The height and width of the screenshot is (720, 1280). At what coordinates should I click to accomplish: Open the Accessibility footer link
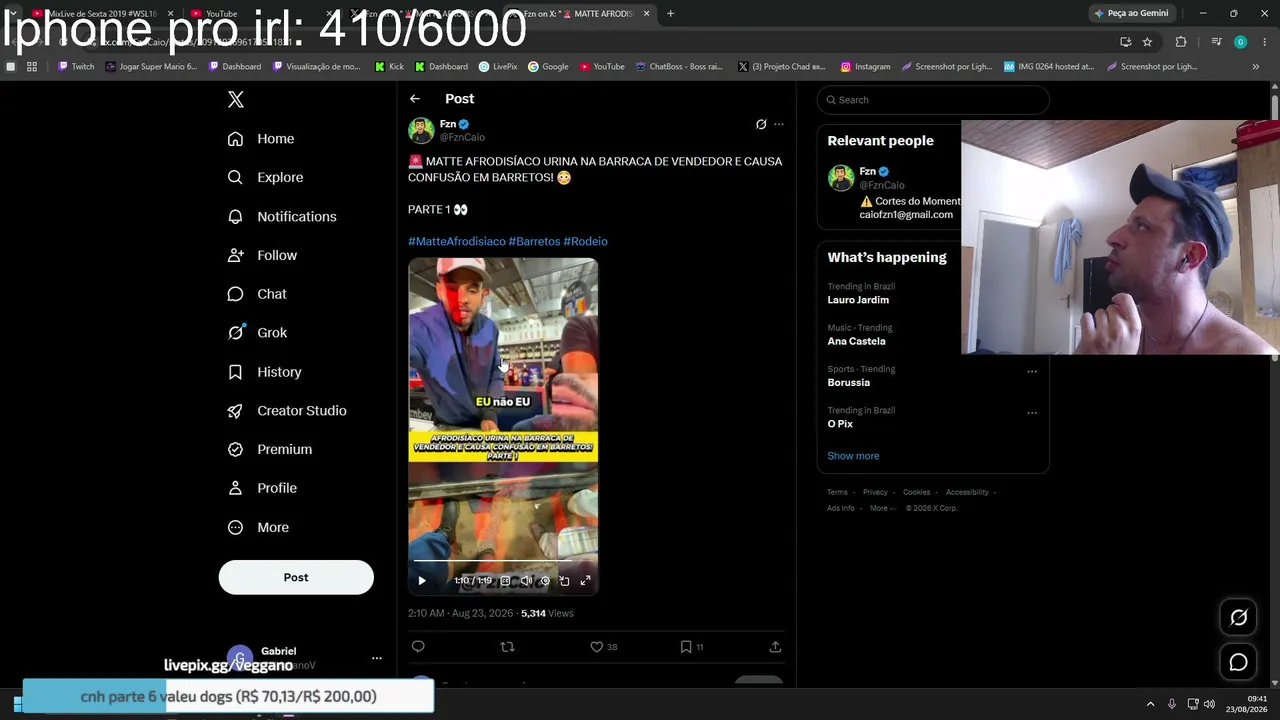click(967, 492)
